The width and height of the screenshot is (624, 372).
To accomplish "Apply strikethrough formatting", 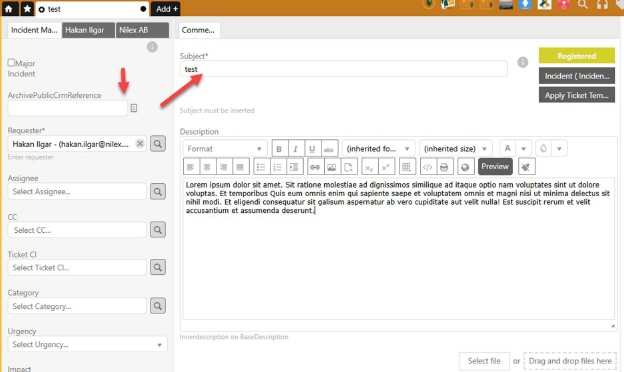I will [x=329, y=149].
